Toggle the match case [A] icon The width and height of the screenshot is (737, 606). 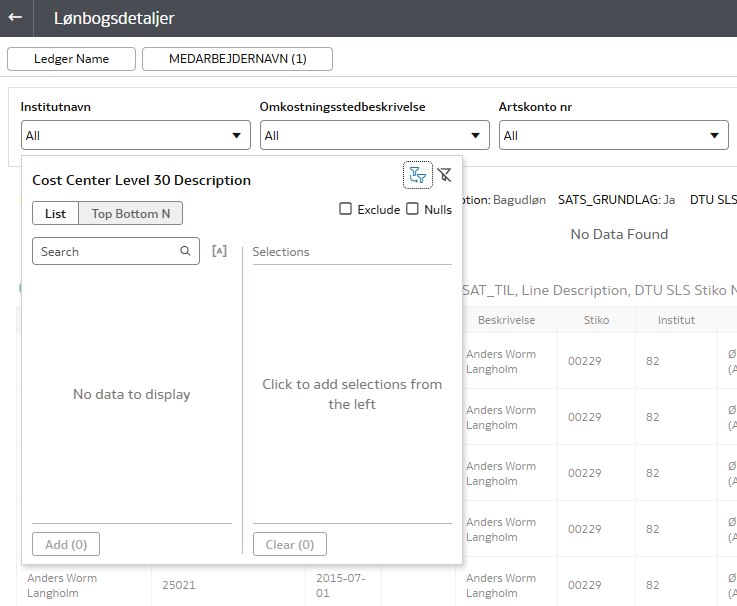(220, 251)
